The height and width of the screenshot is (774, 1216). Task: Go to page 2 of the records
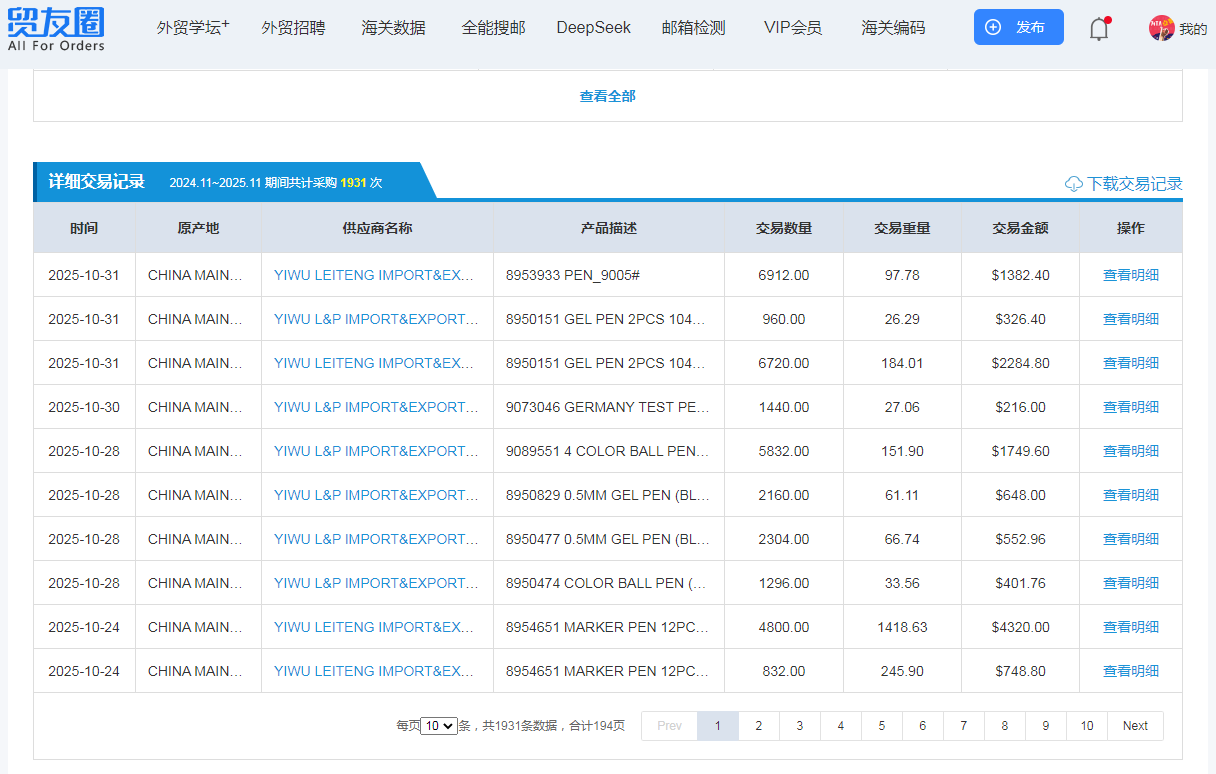click(758, 726)
